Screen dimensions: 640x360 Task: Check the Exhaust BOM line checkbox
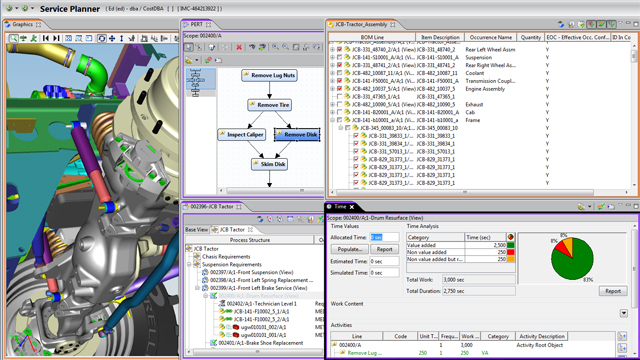[x=340, y=104]
